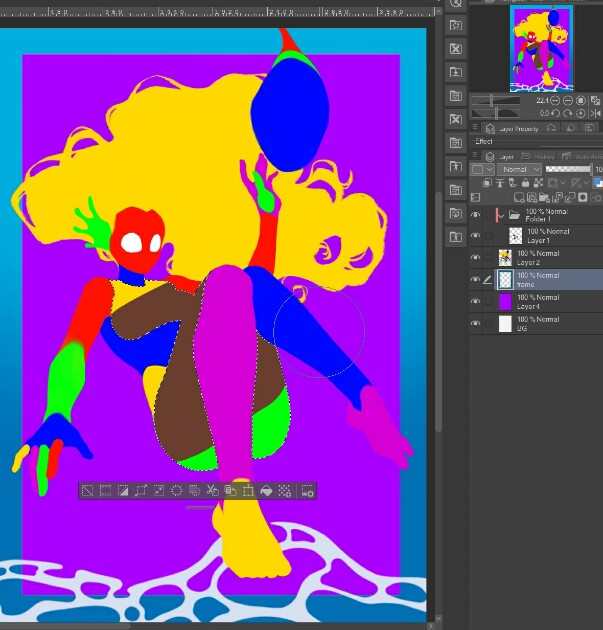Toggle the two-pane layer view icon

pyautogui.click(x=475, y=197)
